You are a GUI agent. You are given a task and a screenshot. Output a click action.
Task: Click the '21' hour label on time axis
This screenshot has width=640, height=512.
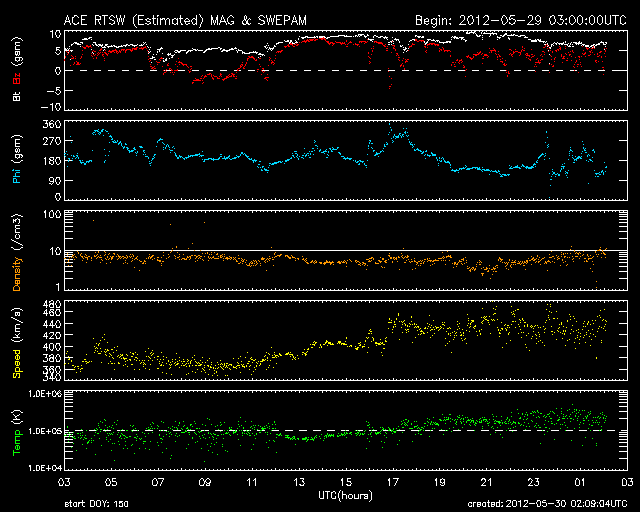487,483
